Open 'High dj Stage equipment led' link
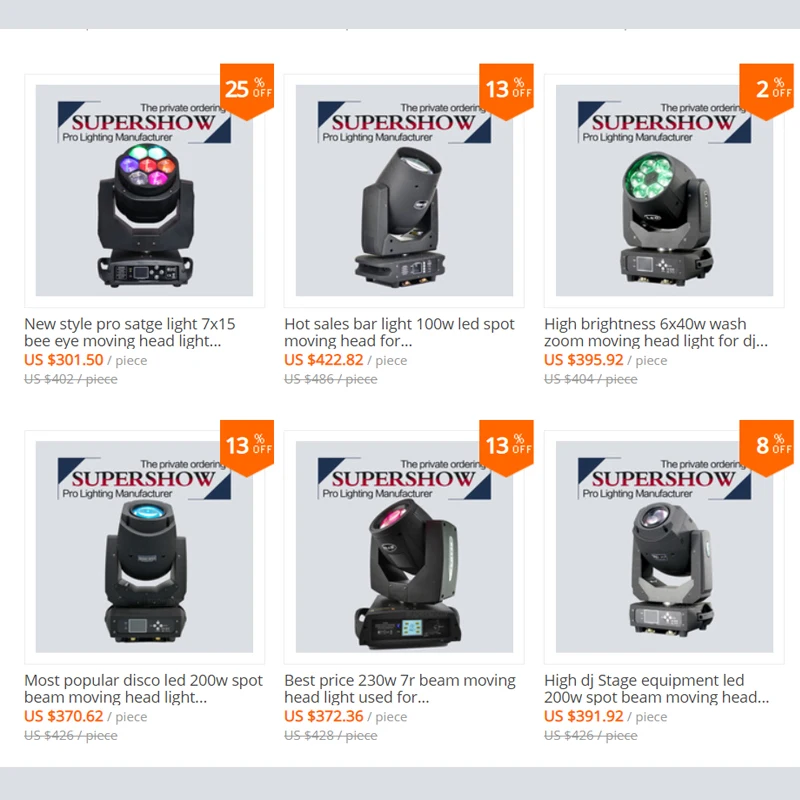 [x=657, y=688]
